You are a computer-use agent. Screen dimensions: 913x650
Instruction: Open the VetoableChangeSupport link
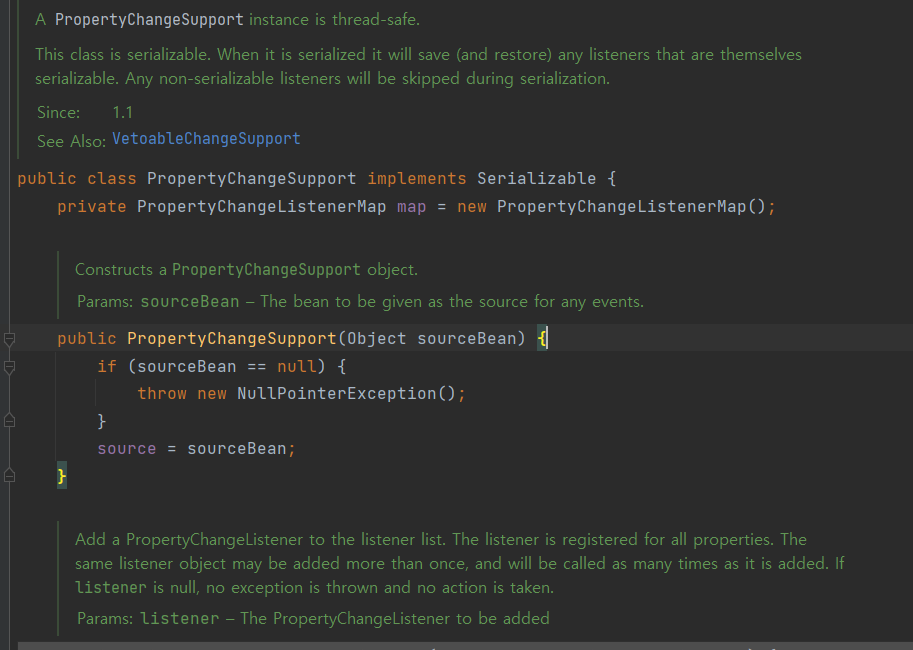pos(206,139)
